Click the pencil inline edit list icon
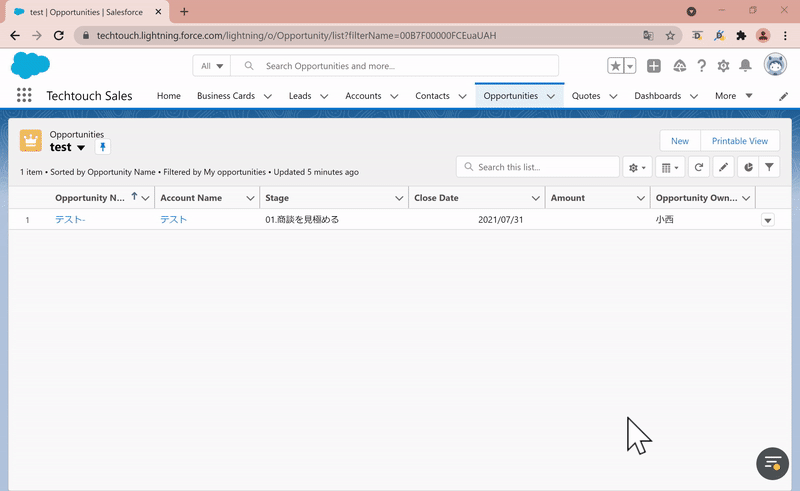Screen dimensions: 800x491 [x=723, y=167]
